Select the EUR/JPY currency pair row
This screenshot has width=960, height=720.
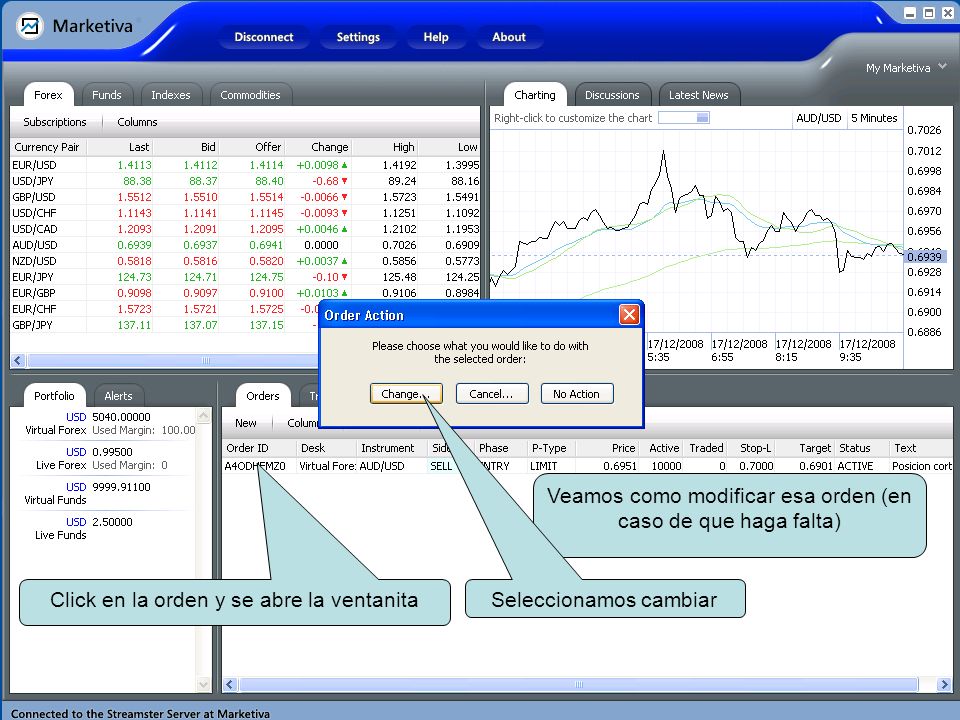(245, 276)
